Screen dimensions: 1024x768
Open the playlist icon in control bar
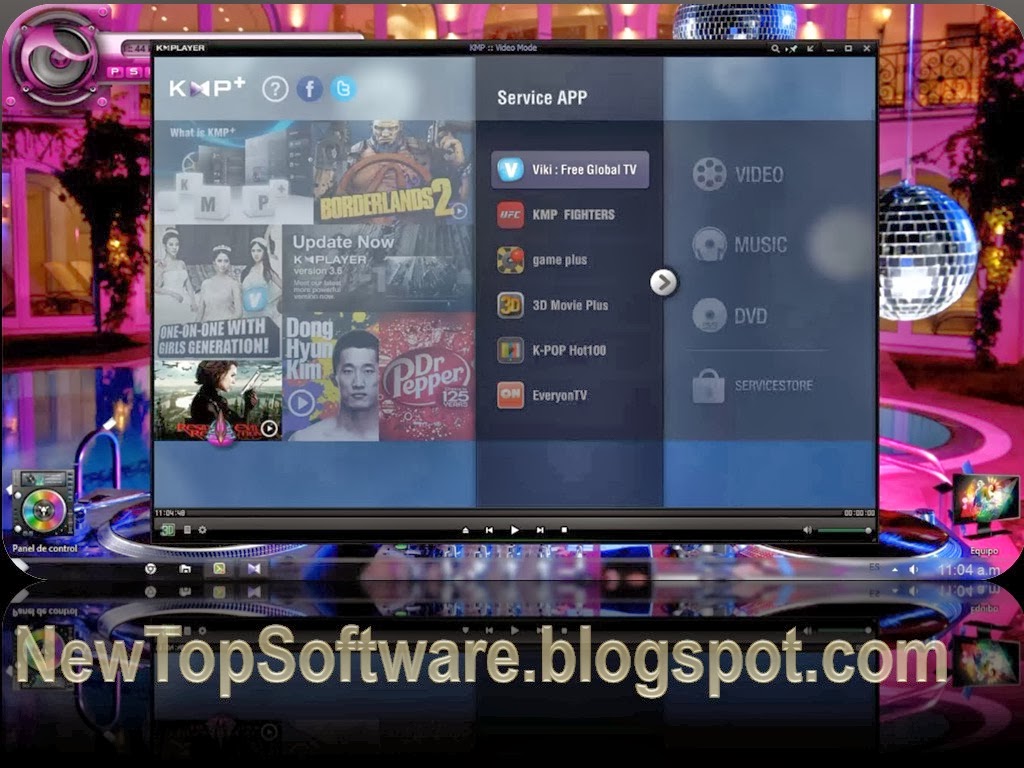click(x=187, y=530)
